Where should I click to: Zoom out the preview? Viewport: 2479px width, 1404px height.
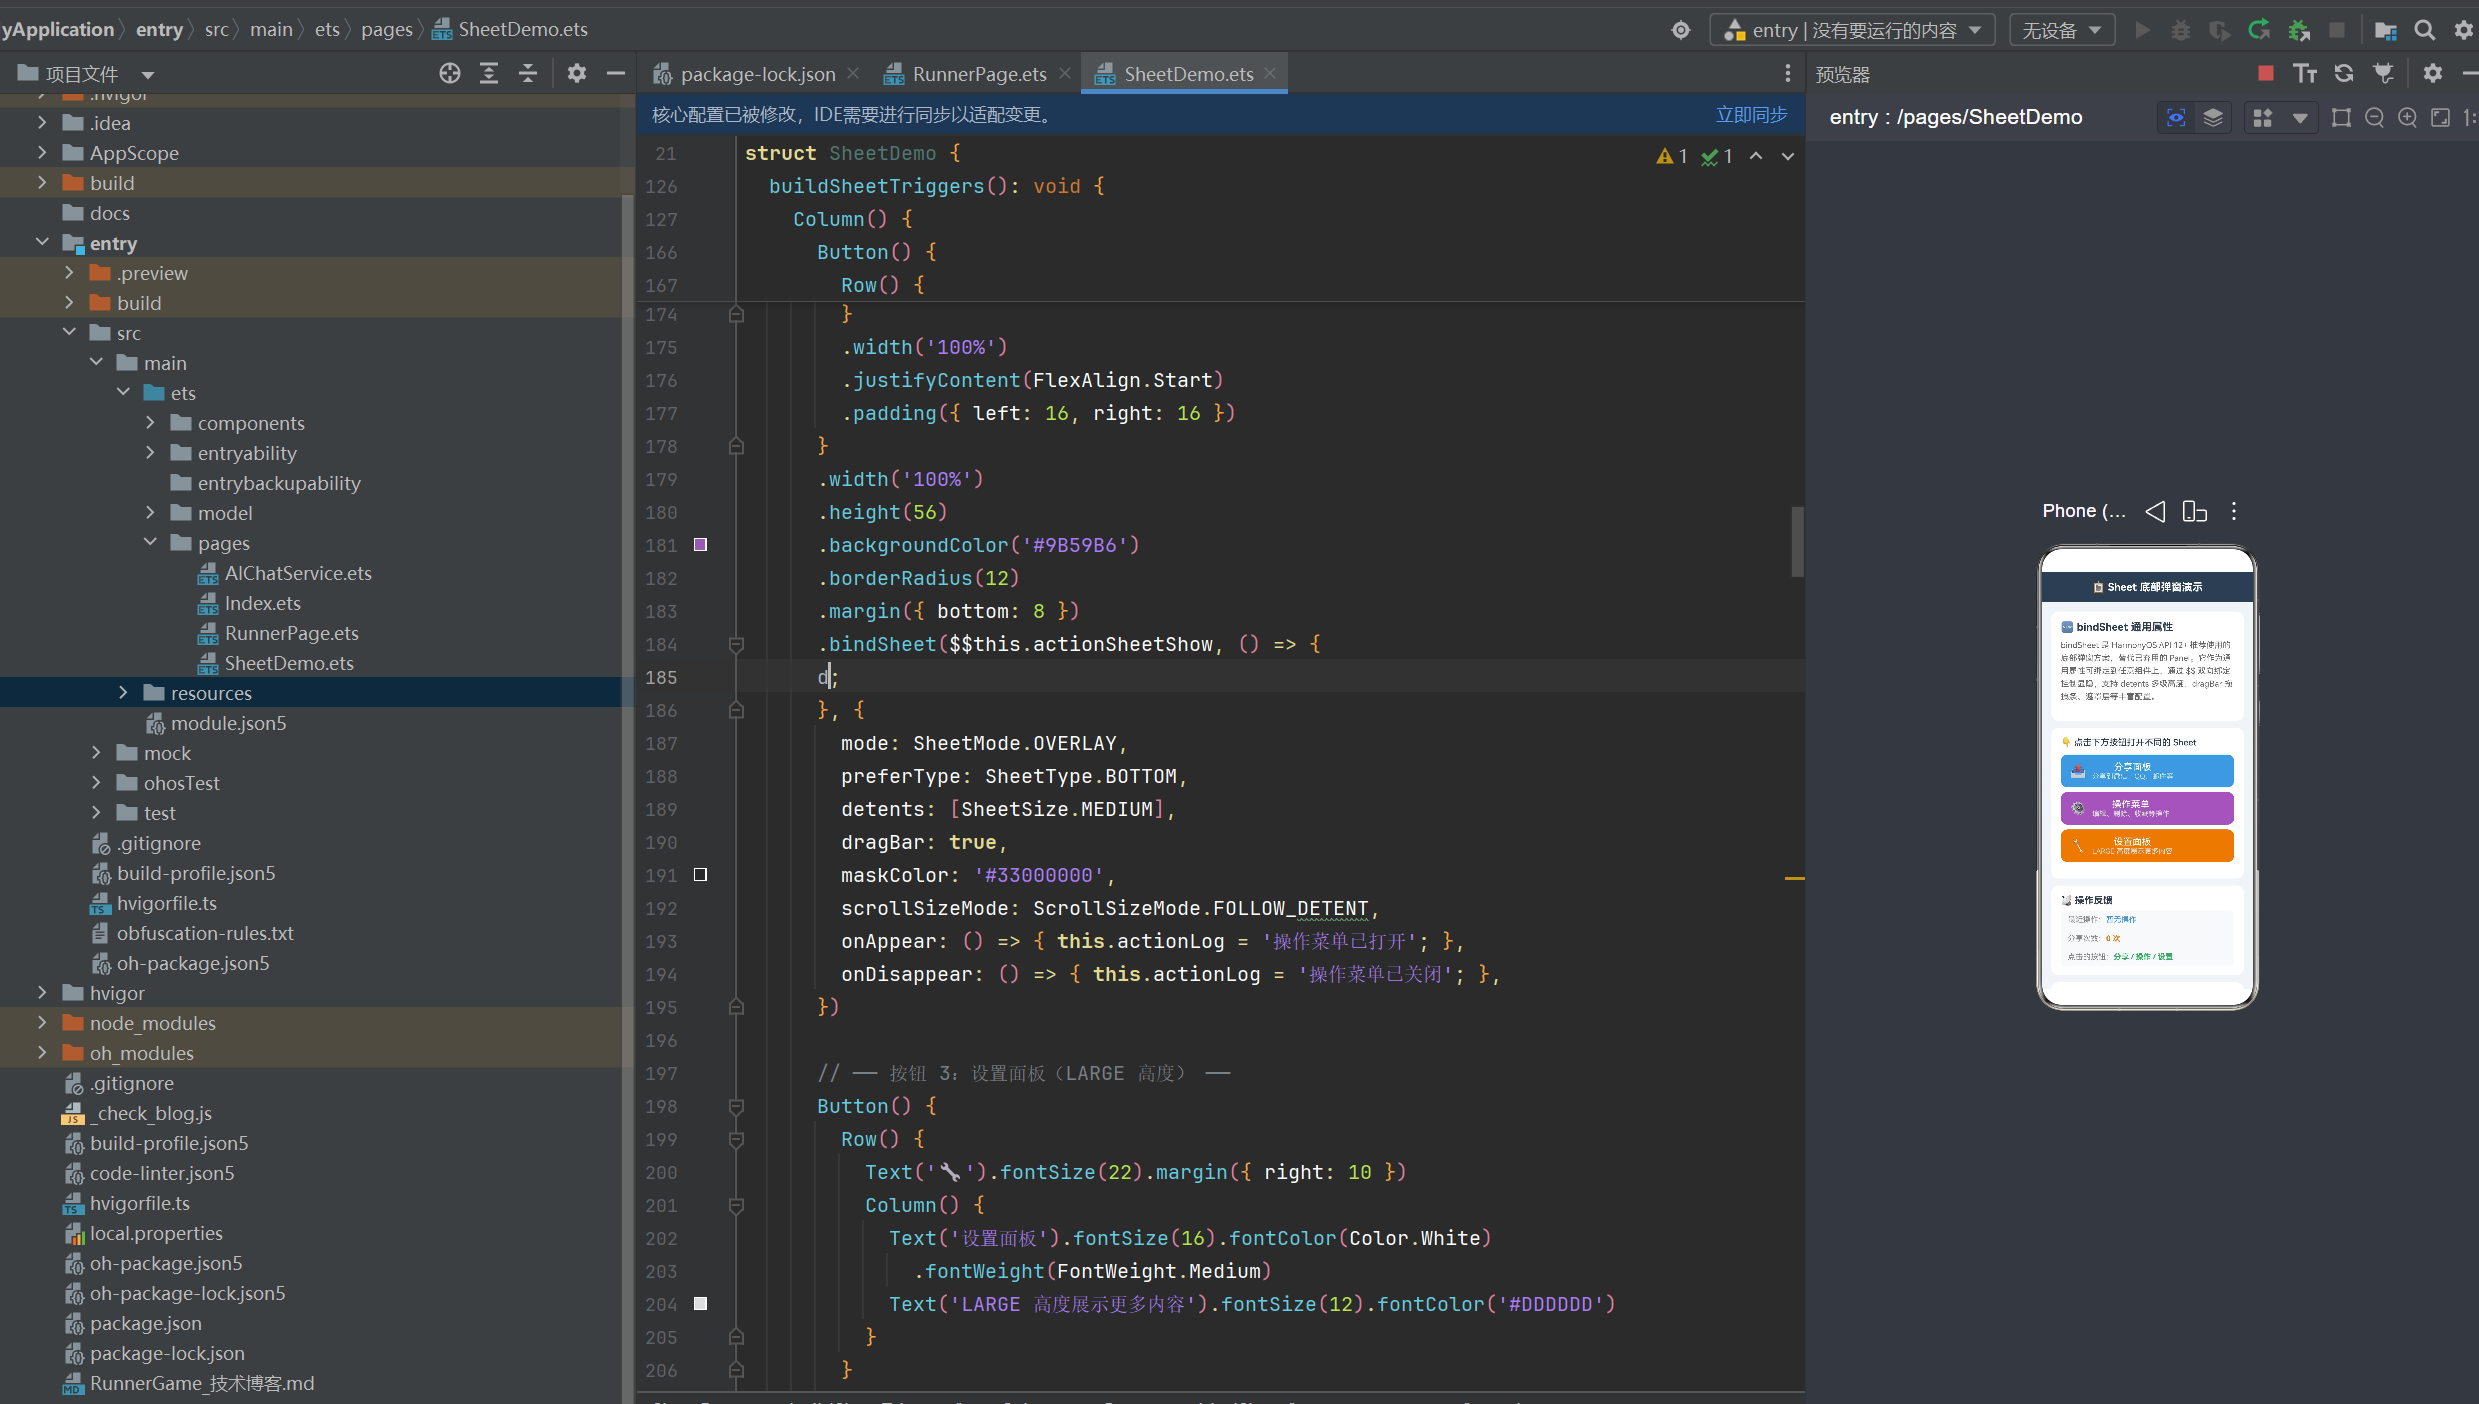[2374, 118]
